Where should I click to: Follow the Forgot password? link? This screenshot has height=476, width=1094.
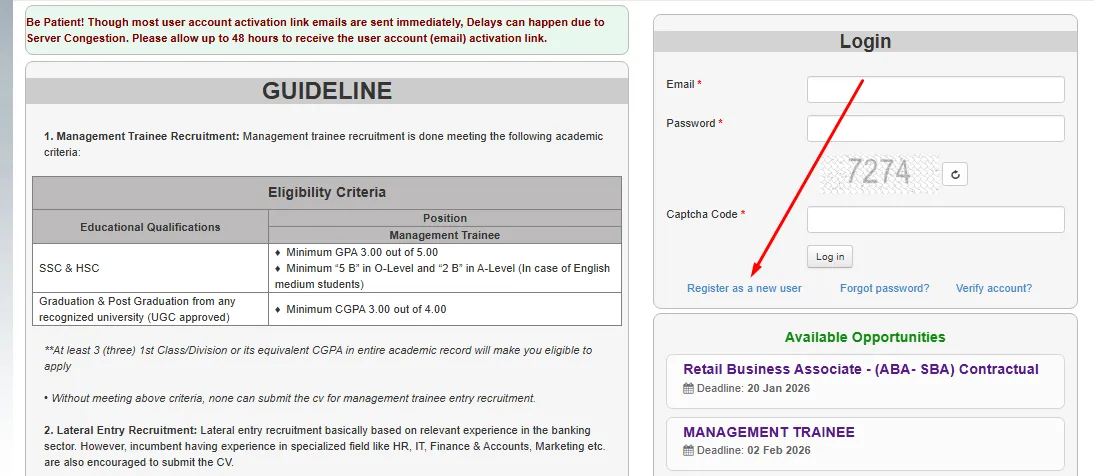click(x=884, y=288)
